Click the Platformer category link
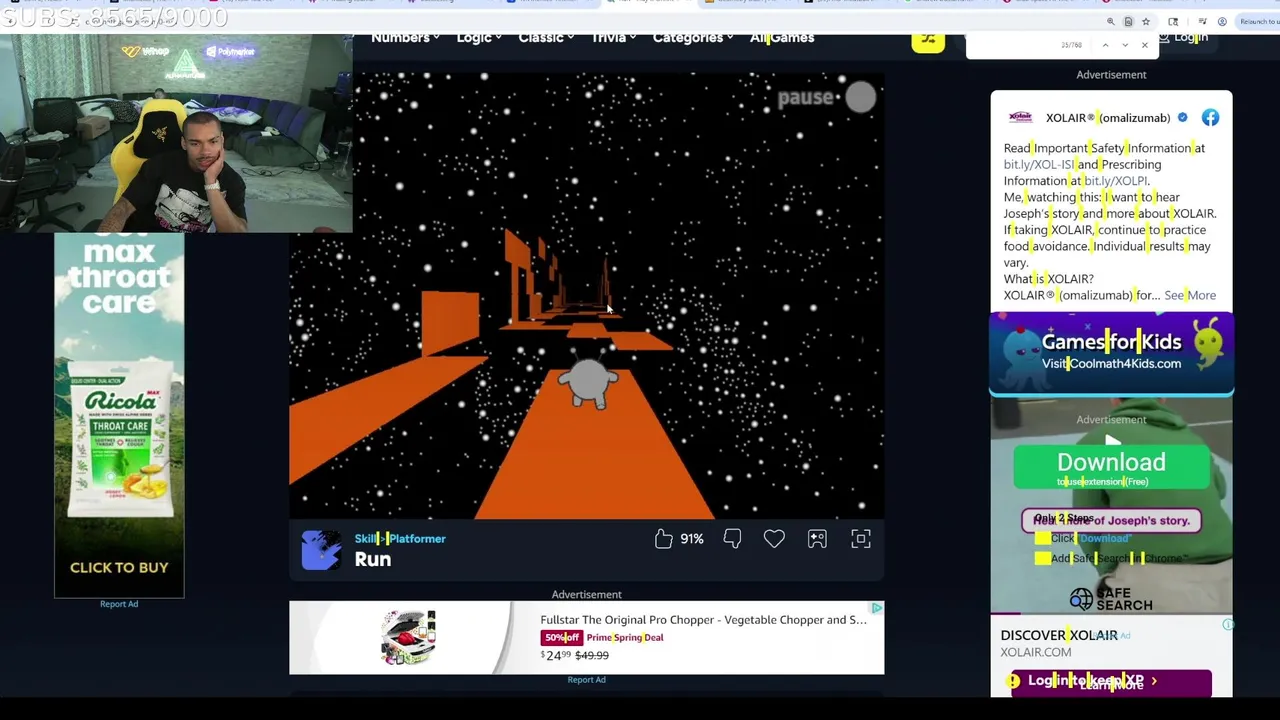 coord(417,539)
